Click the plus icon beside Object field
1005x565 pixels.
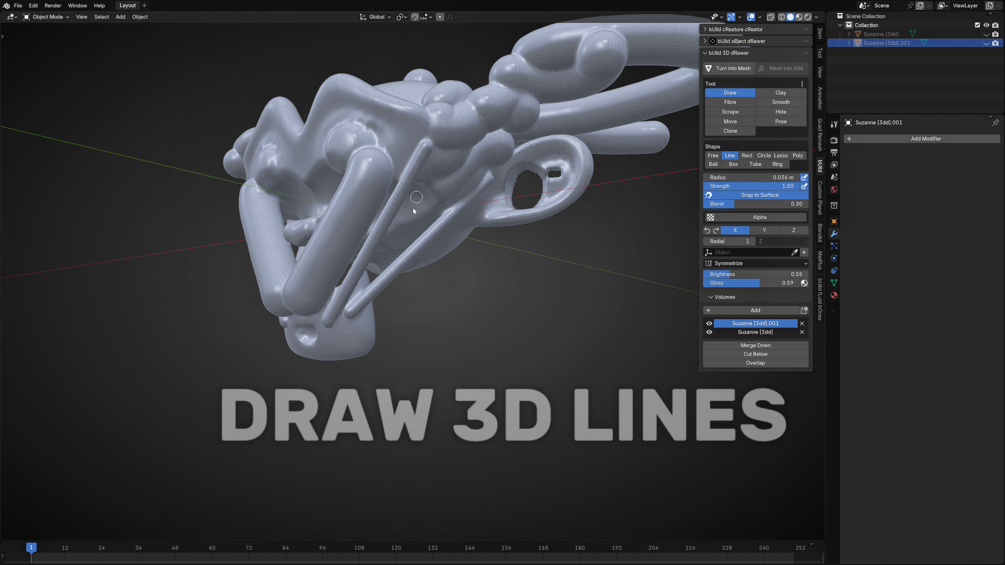[x=804, y=252]
